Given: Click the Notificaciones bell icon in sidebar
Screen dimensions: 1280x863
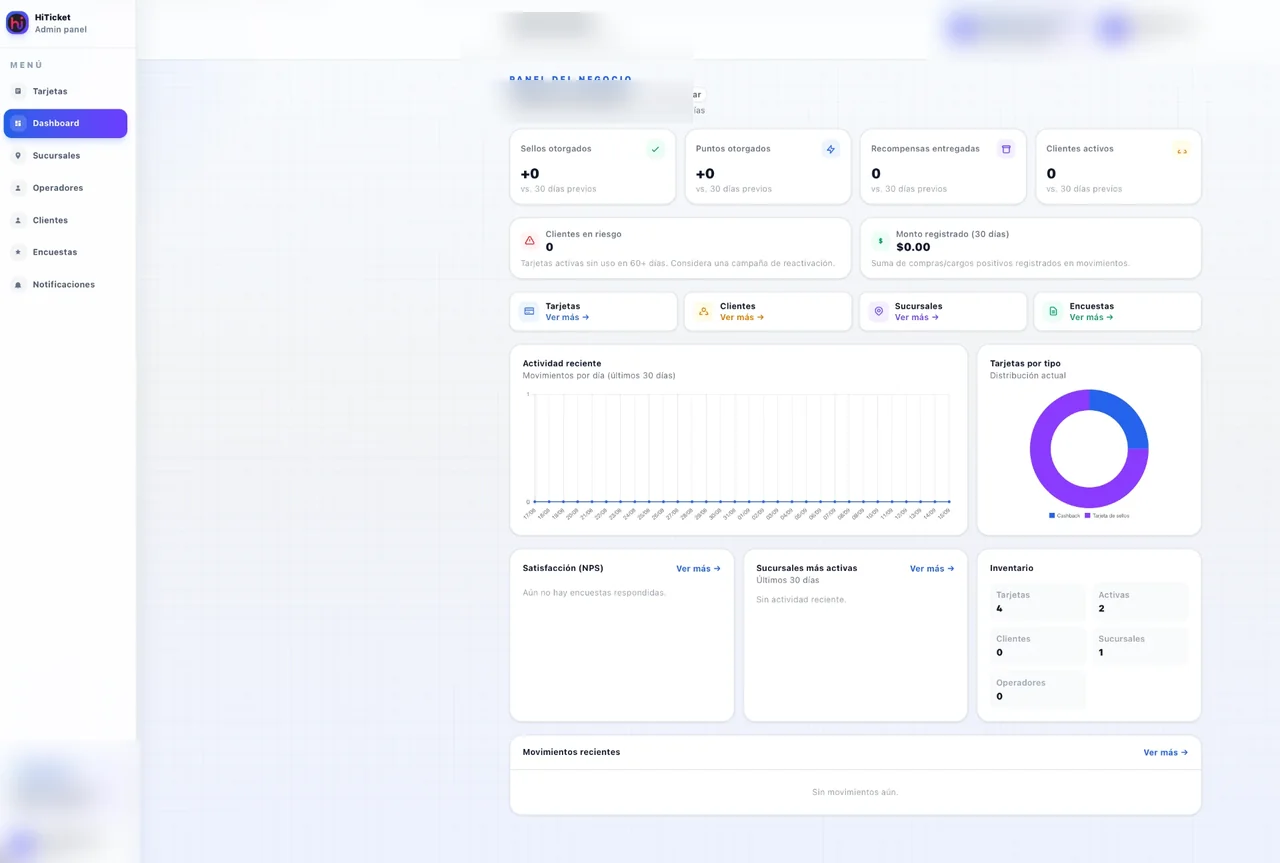Looking at the screenshot, I should pyautogui.click(x=18, y=285).
